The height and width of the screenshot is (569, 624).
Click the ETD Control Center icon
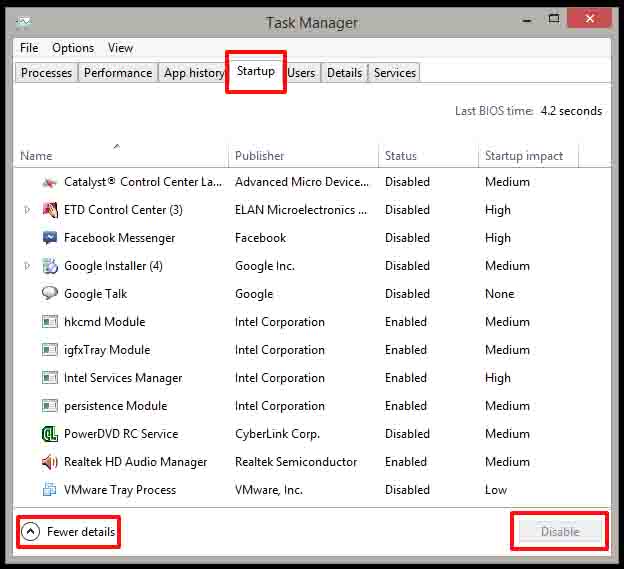(50, 210)
